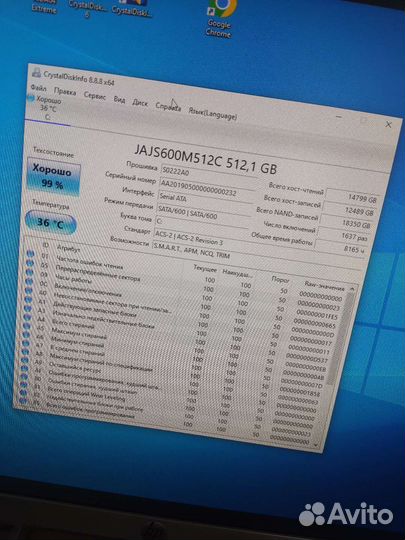Image resolution: width=405 pixels, height=540 pixels.
Task: Click the model title JAJS600M512C 512,1 GB
Action: pyautogui.click(x=206, y=160)
